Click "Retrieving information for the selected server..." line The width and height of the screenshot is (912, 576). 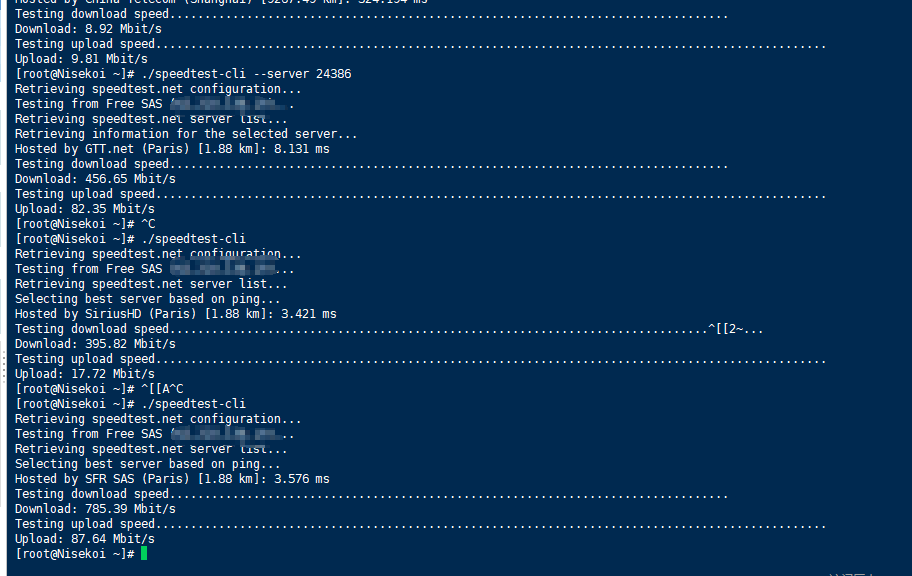click(186, 134)
